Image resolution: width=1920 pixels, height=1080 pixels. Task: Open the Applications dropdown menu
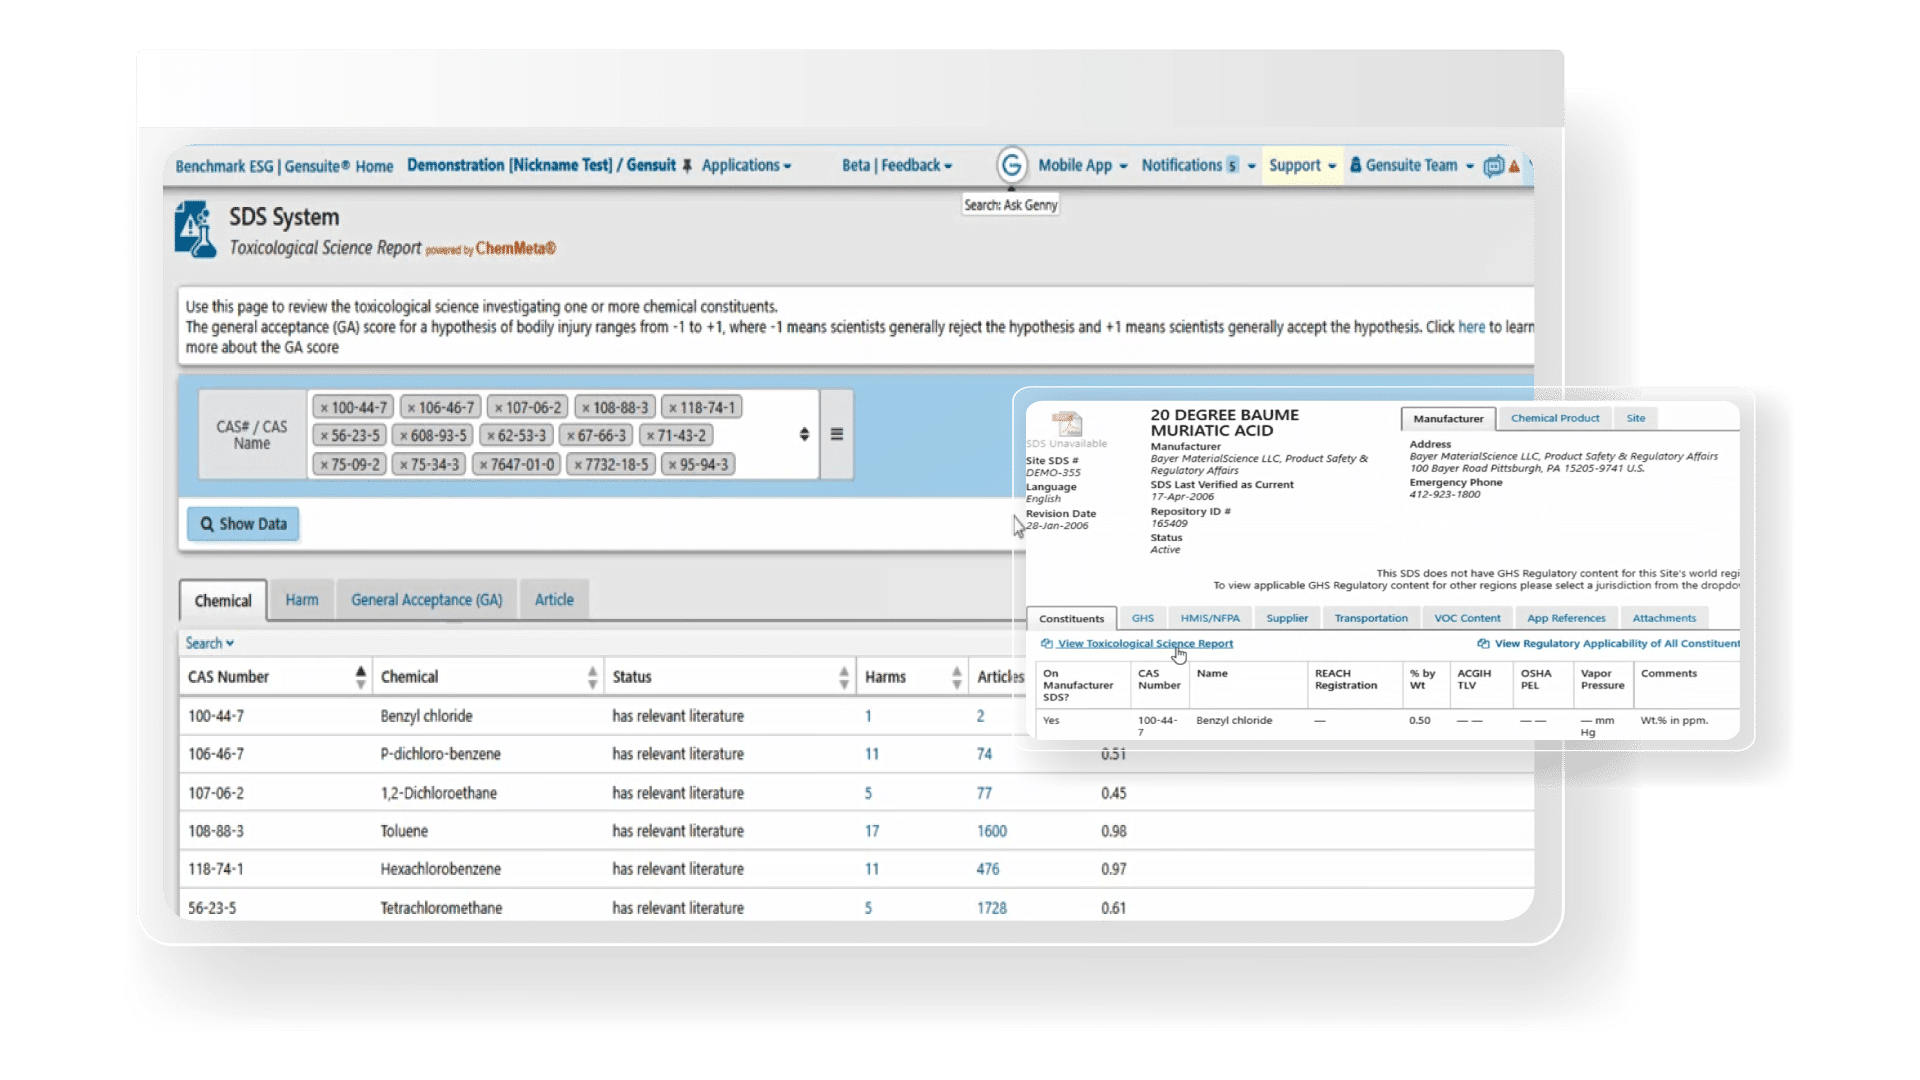pos(746,166)
